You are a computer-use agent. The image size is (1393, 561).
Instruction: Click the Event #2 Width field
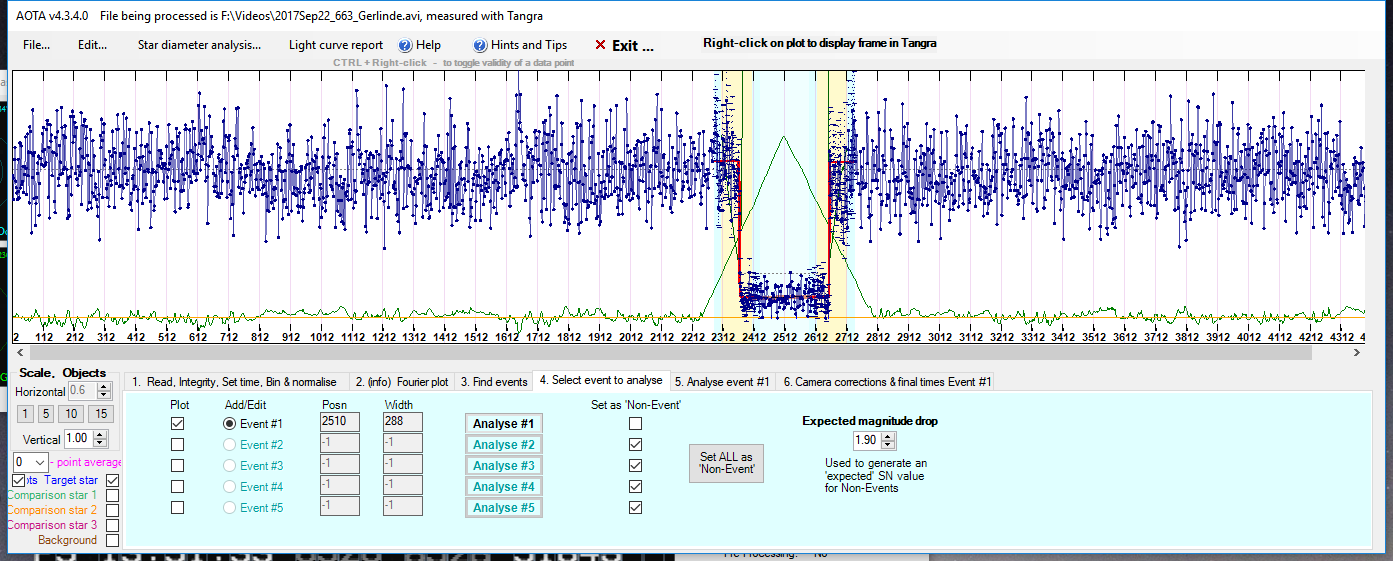click(x=403, y=444)
